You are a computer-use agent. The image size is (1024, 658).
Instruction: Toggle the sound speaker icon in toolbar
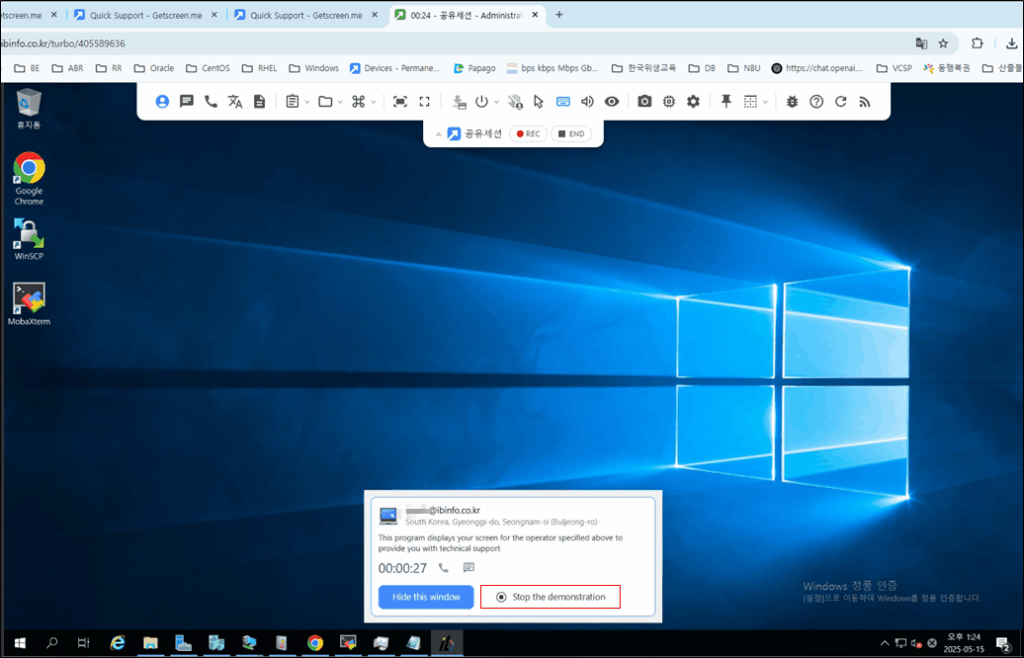coord(587,101)
